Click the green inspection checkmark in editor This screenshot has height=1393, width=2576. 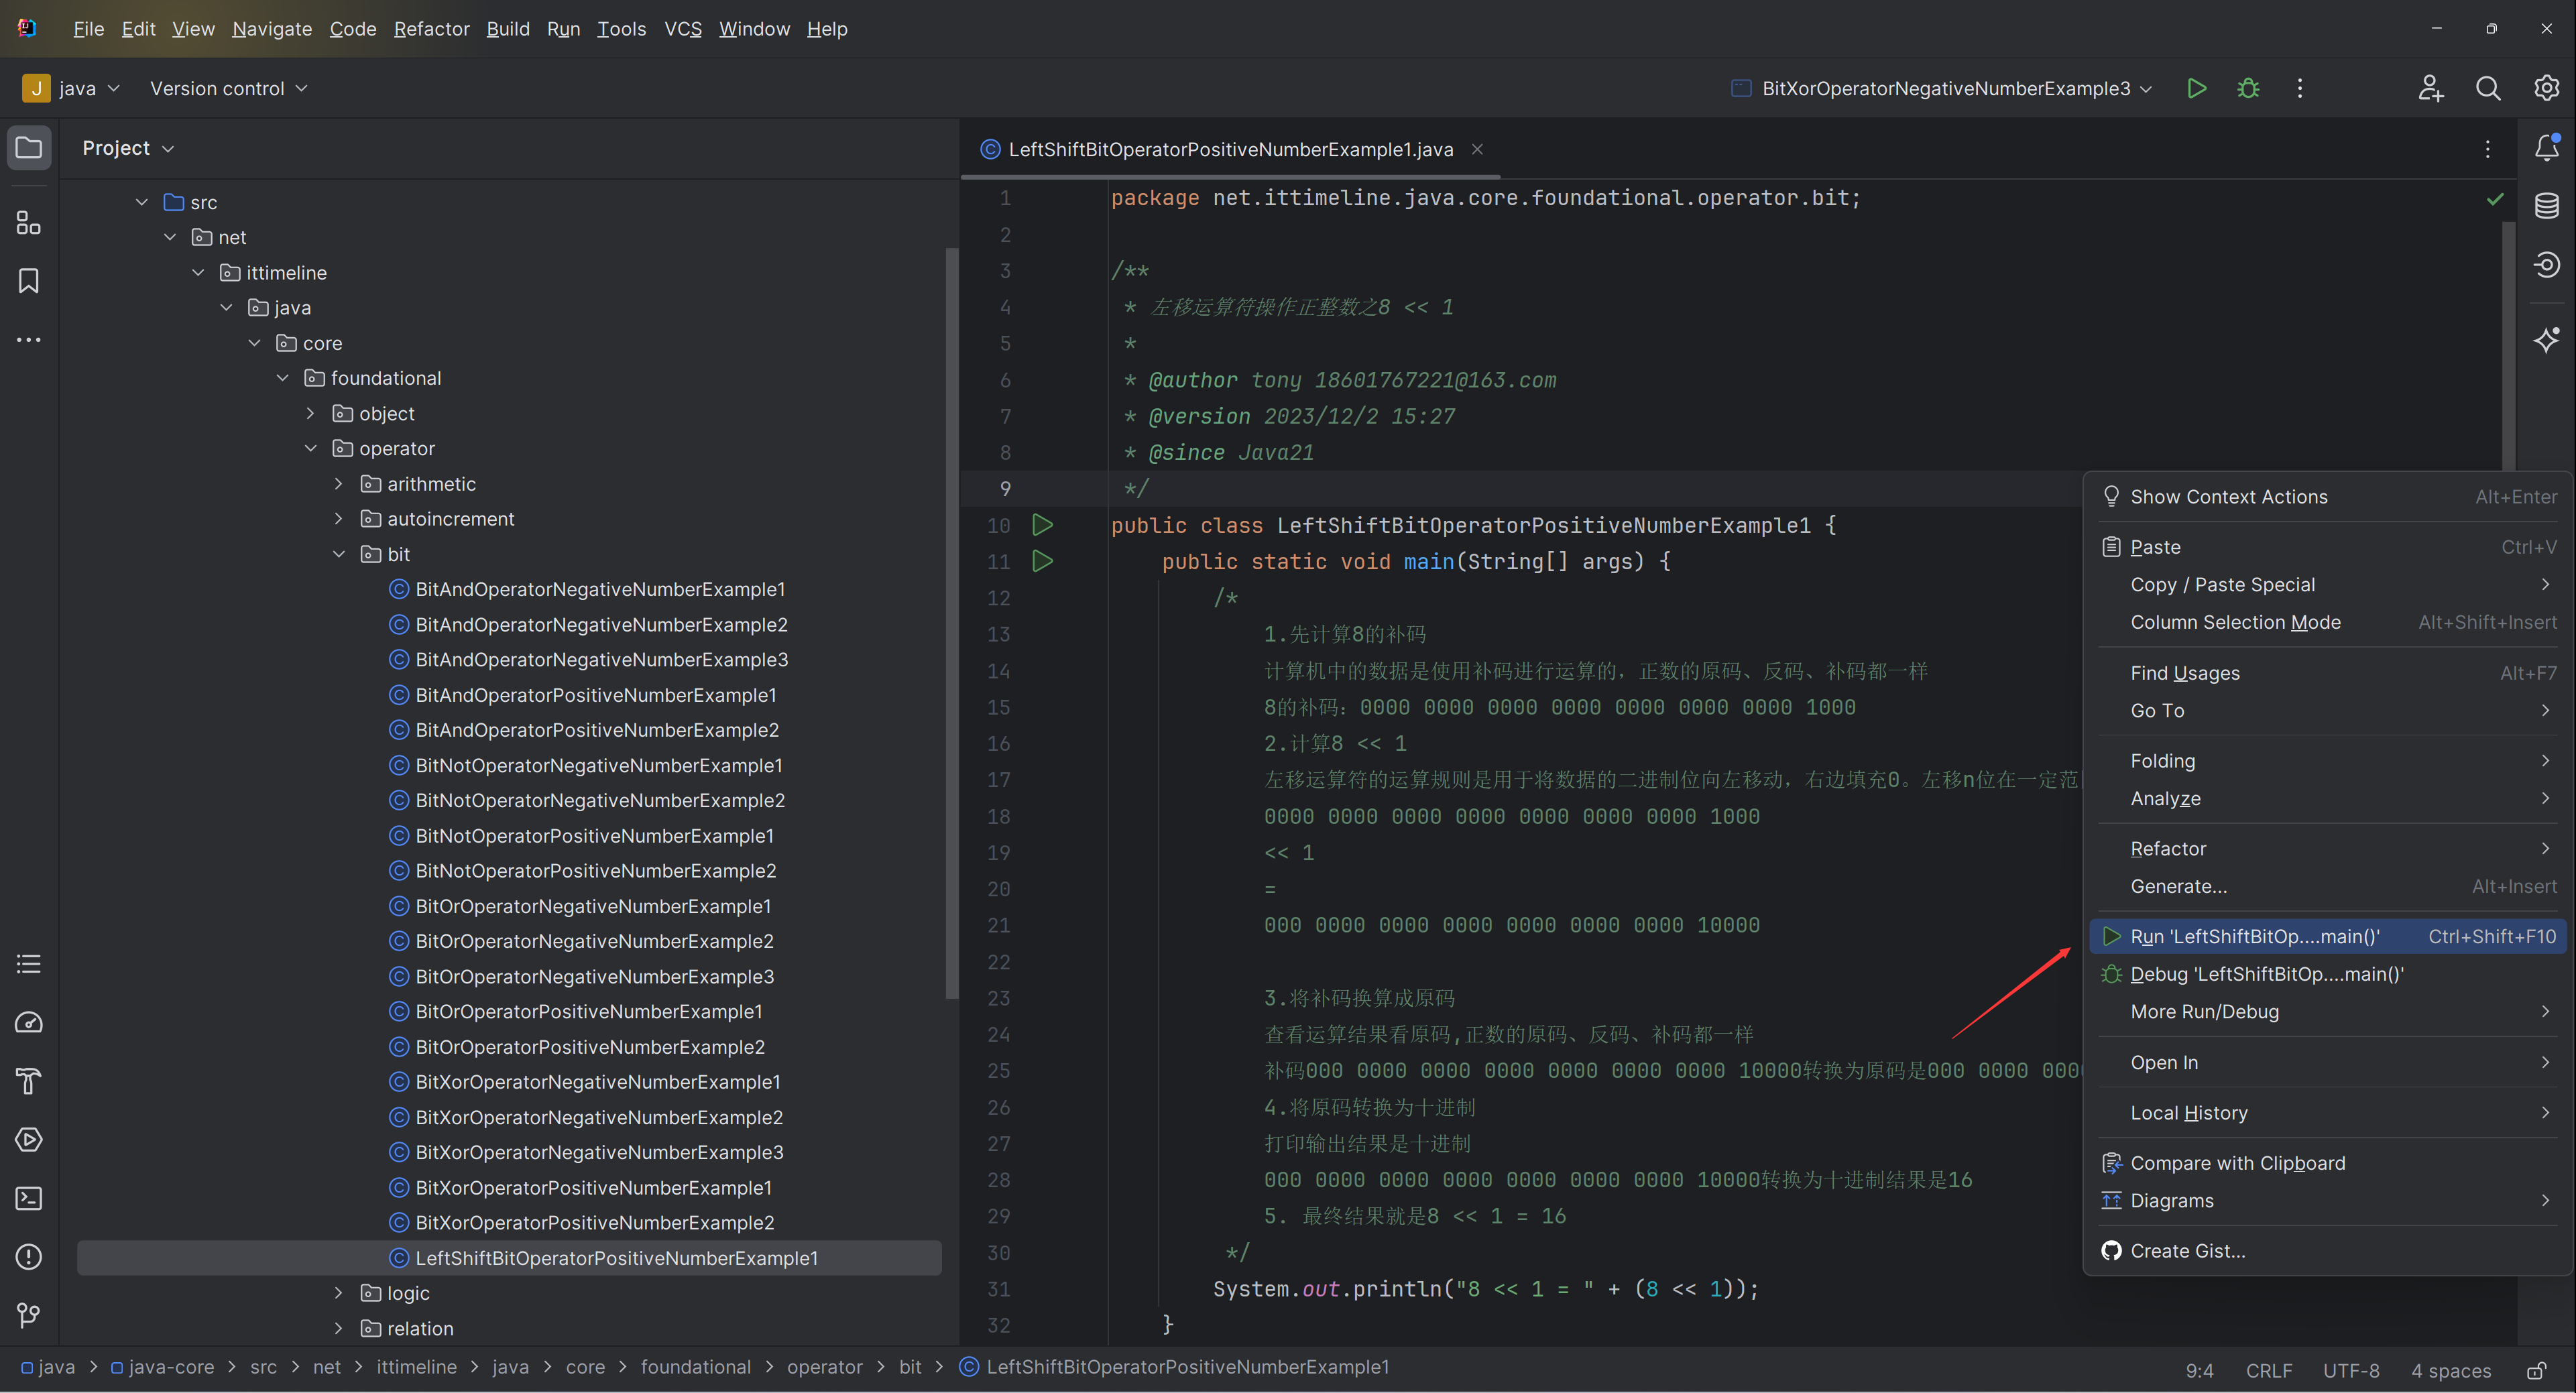pyautogui.click(x=2495, y=199)
